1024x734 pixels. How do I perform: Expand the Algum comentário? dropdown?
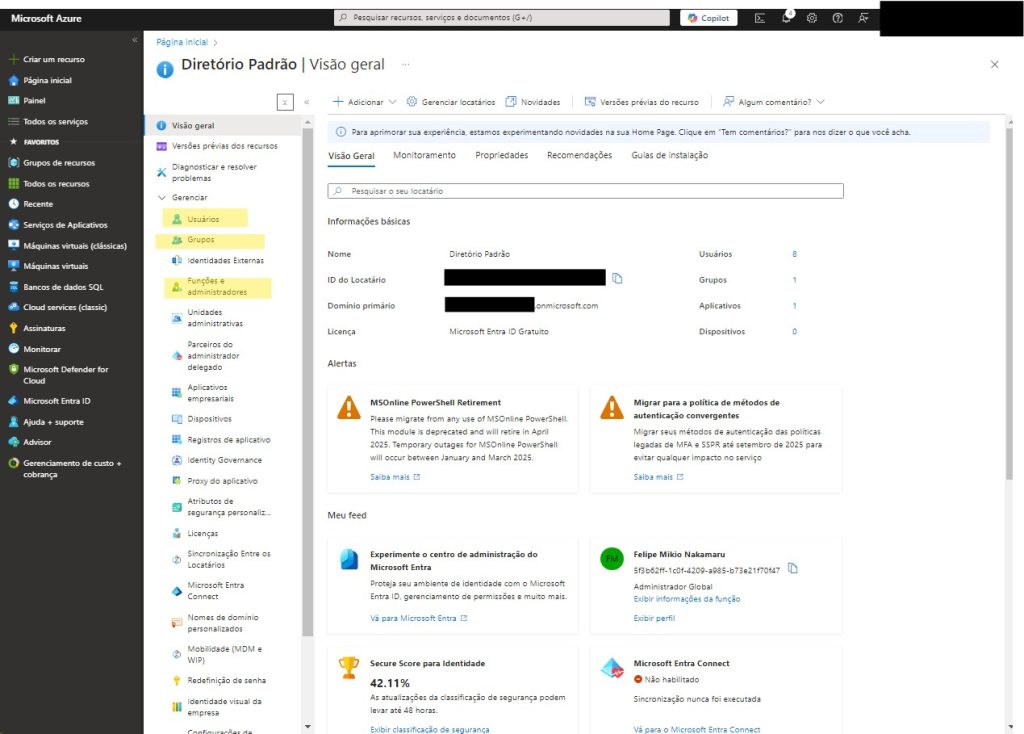pyautogui.click(x=821, y=102)
